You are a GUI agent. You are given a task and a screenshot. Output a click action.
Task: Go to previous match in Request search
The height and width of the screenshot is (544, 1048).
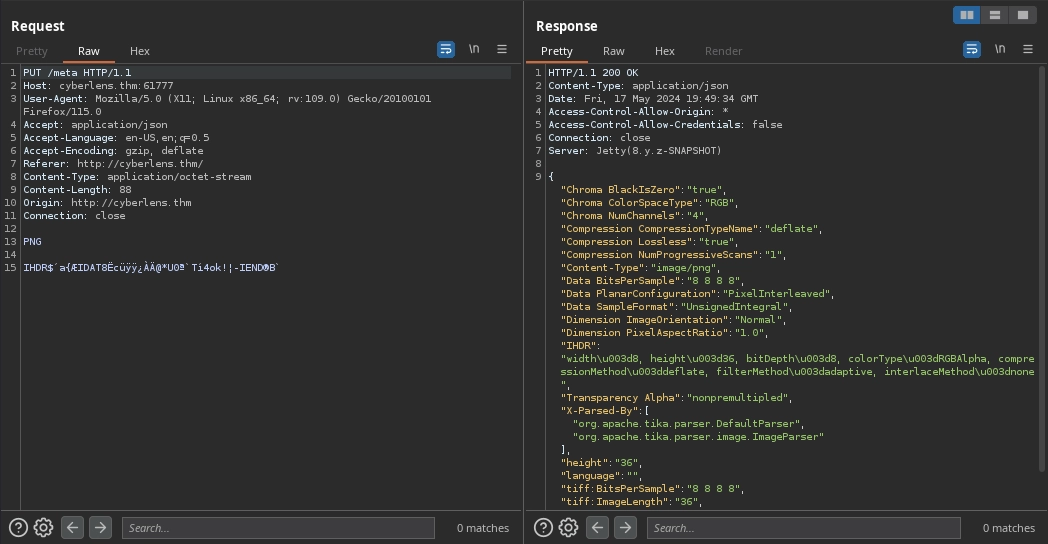coord(72,527)
